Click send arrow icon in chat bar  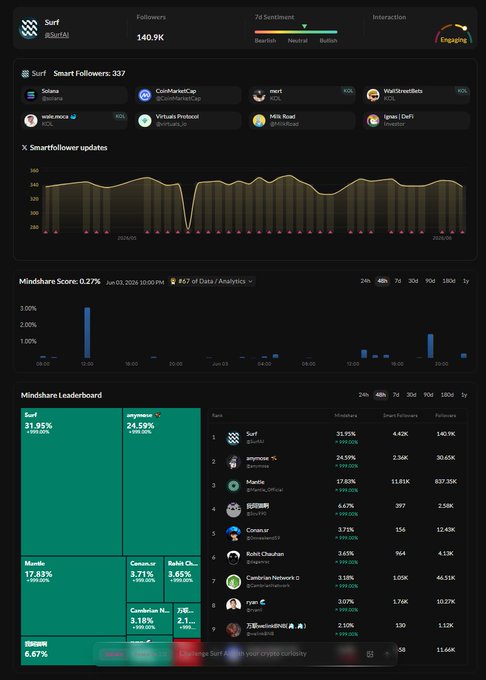point(387,654)
